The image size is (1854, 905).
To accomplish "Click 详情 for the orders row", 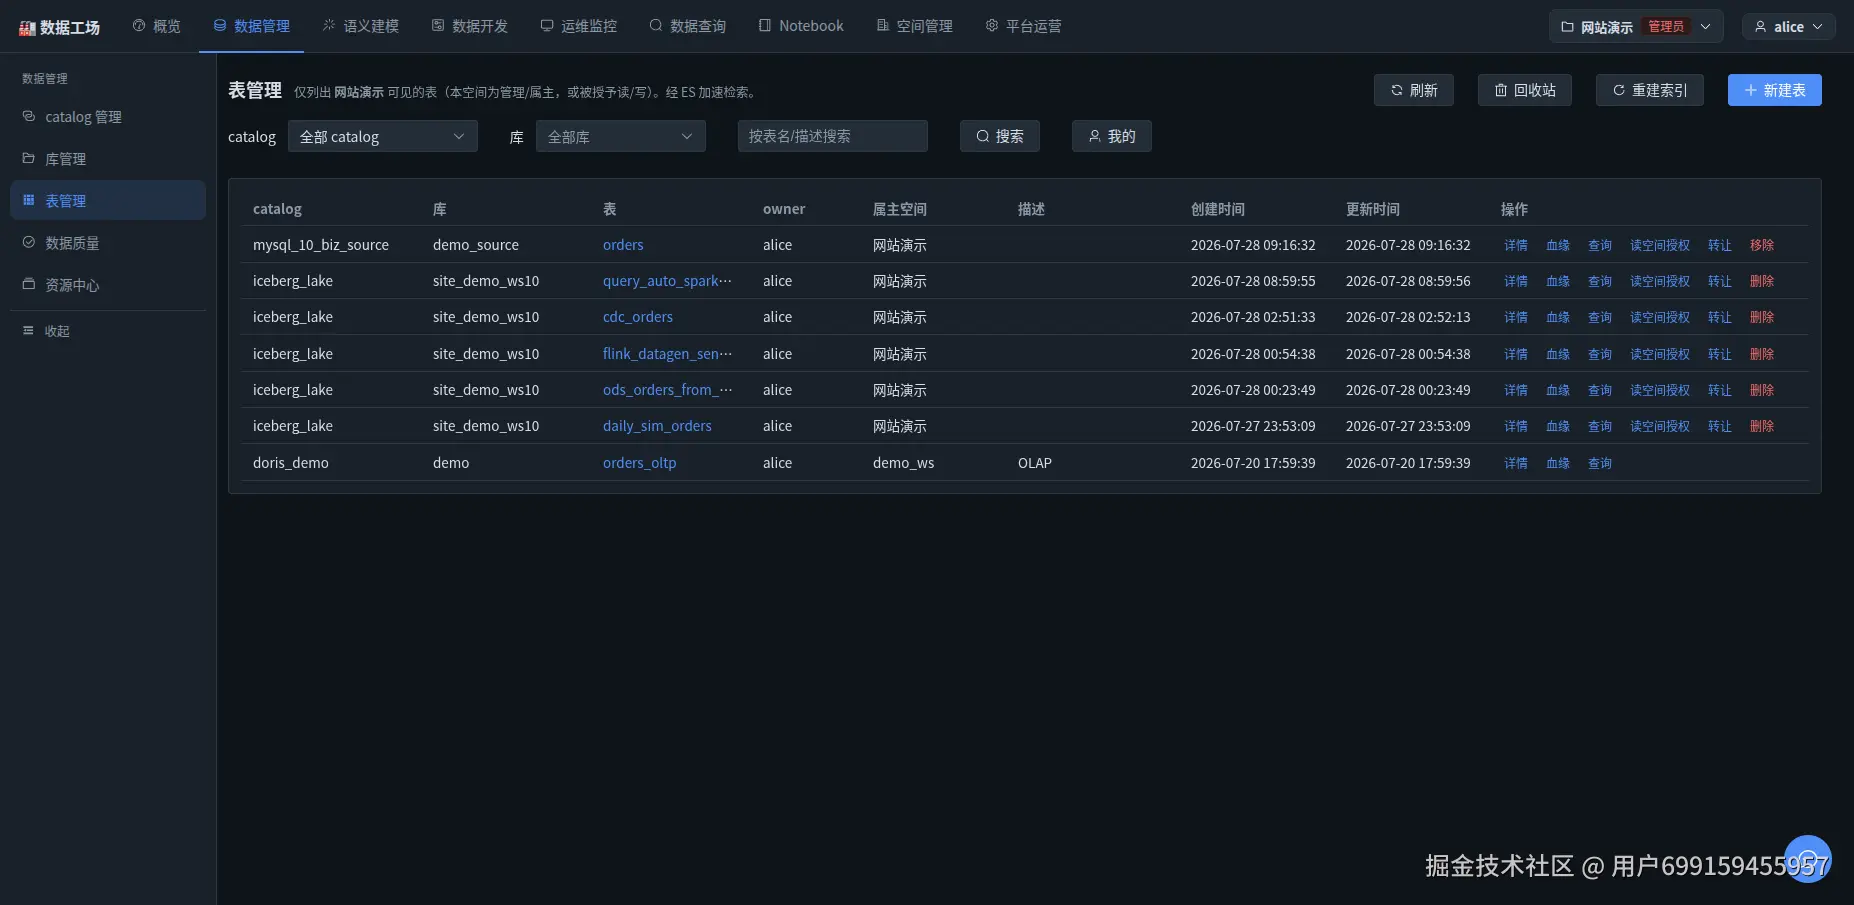I will [1516, 245].
